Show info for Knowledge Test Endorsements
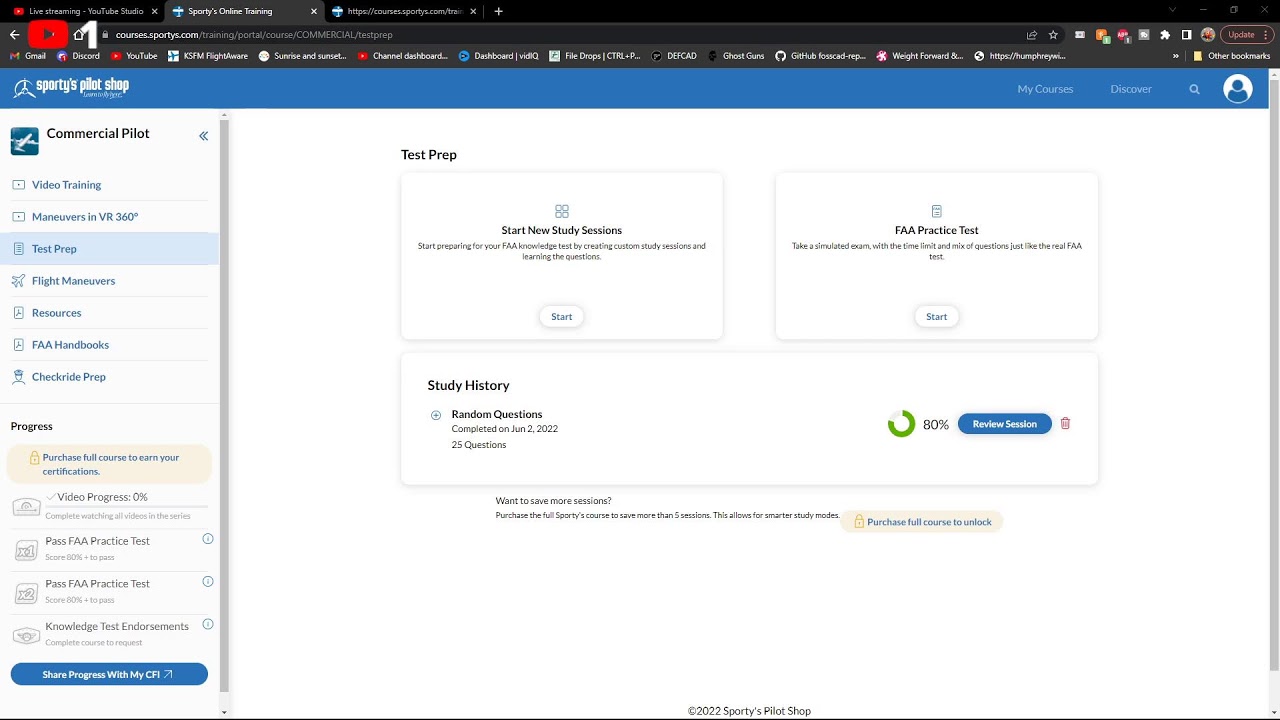The height and width of the screenshot is (720, 1280). (208, 624)
